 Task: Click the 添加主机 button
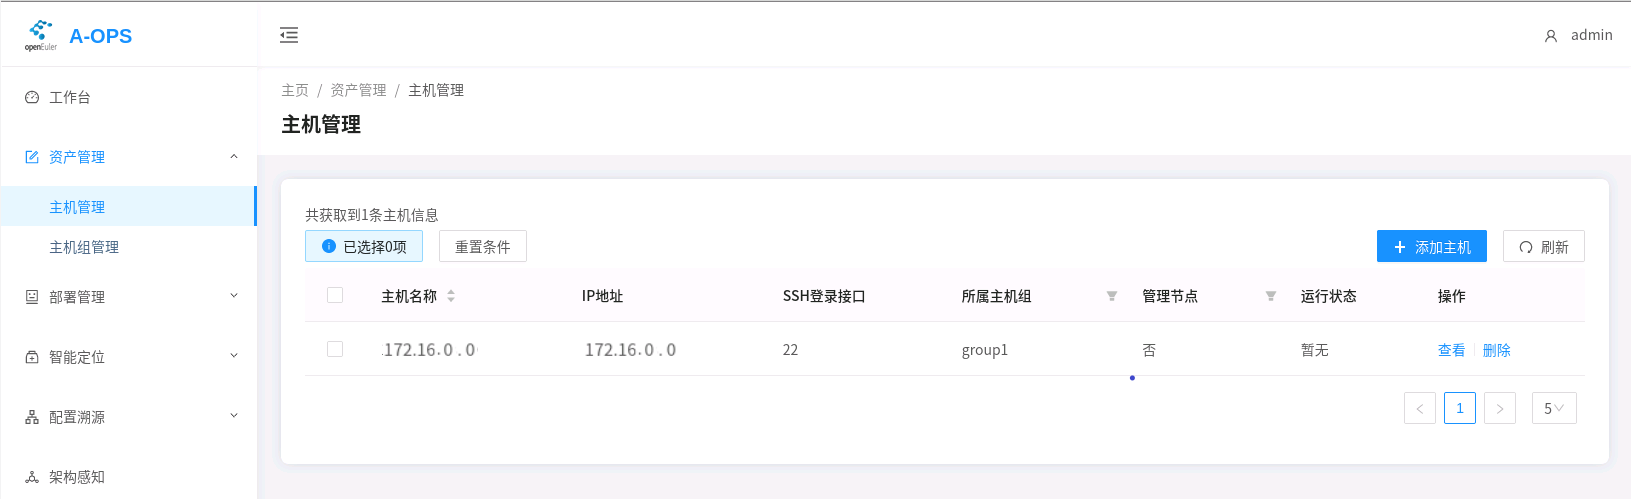point(1432,246)
